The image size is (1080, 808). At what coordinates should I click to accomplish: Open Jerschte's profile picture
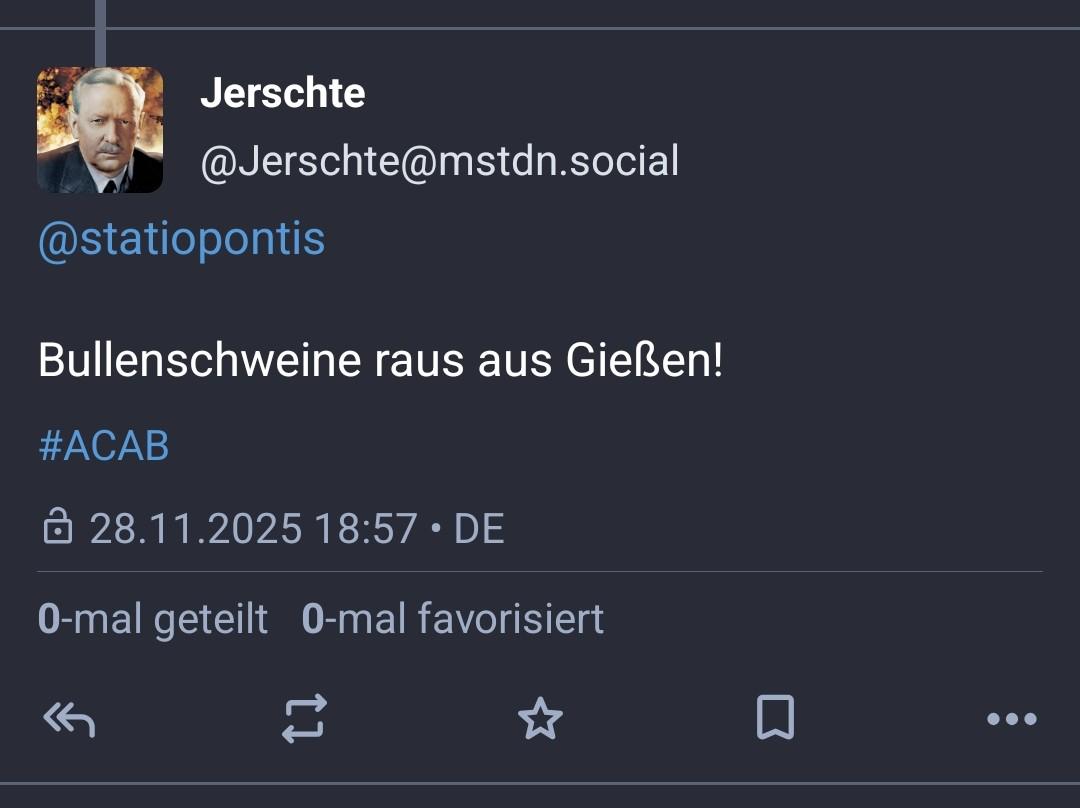[x=100, y=130]
